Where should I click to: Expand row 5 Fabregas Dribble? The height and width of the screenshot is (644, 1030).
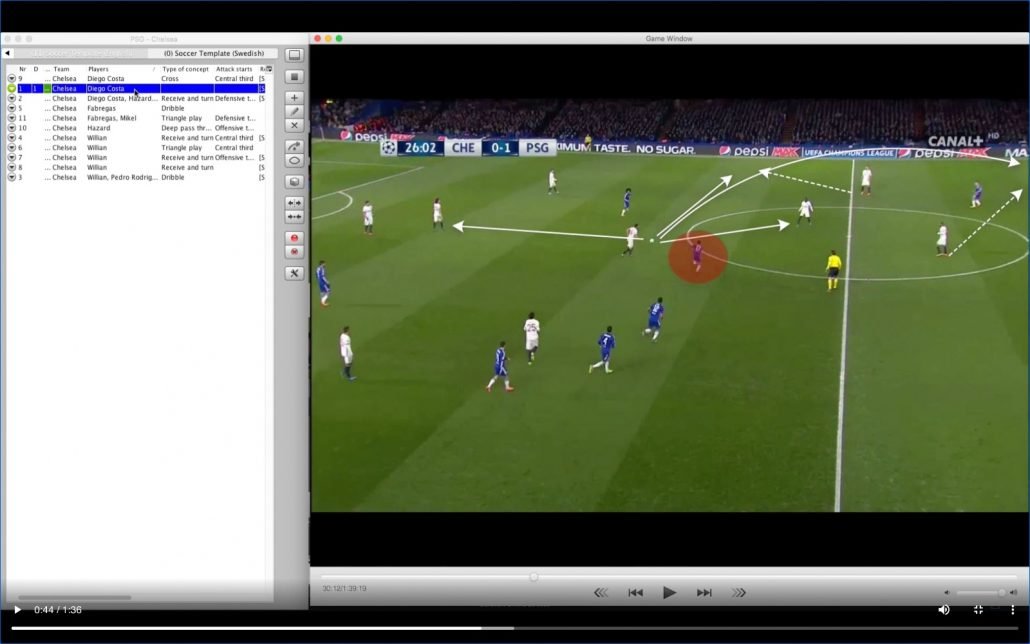tap(11, 108)
